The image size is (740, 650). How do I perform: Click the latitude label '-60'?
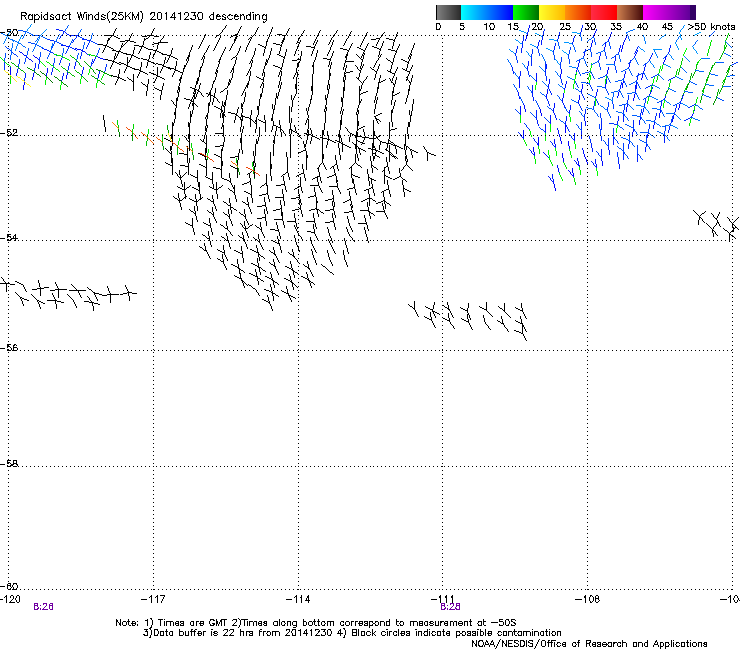9,586
